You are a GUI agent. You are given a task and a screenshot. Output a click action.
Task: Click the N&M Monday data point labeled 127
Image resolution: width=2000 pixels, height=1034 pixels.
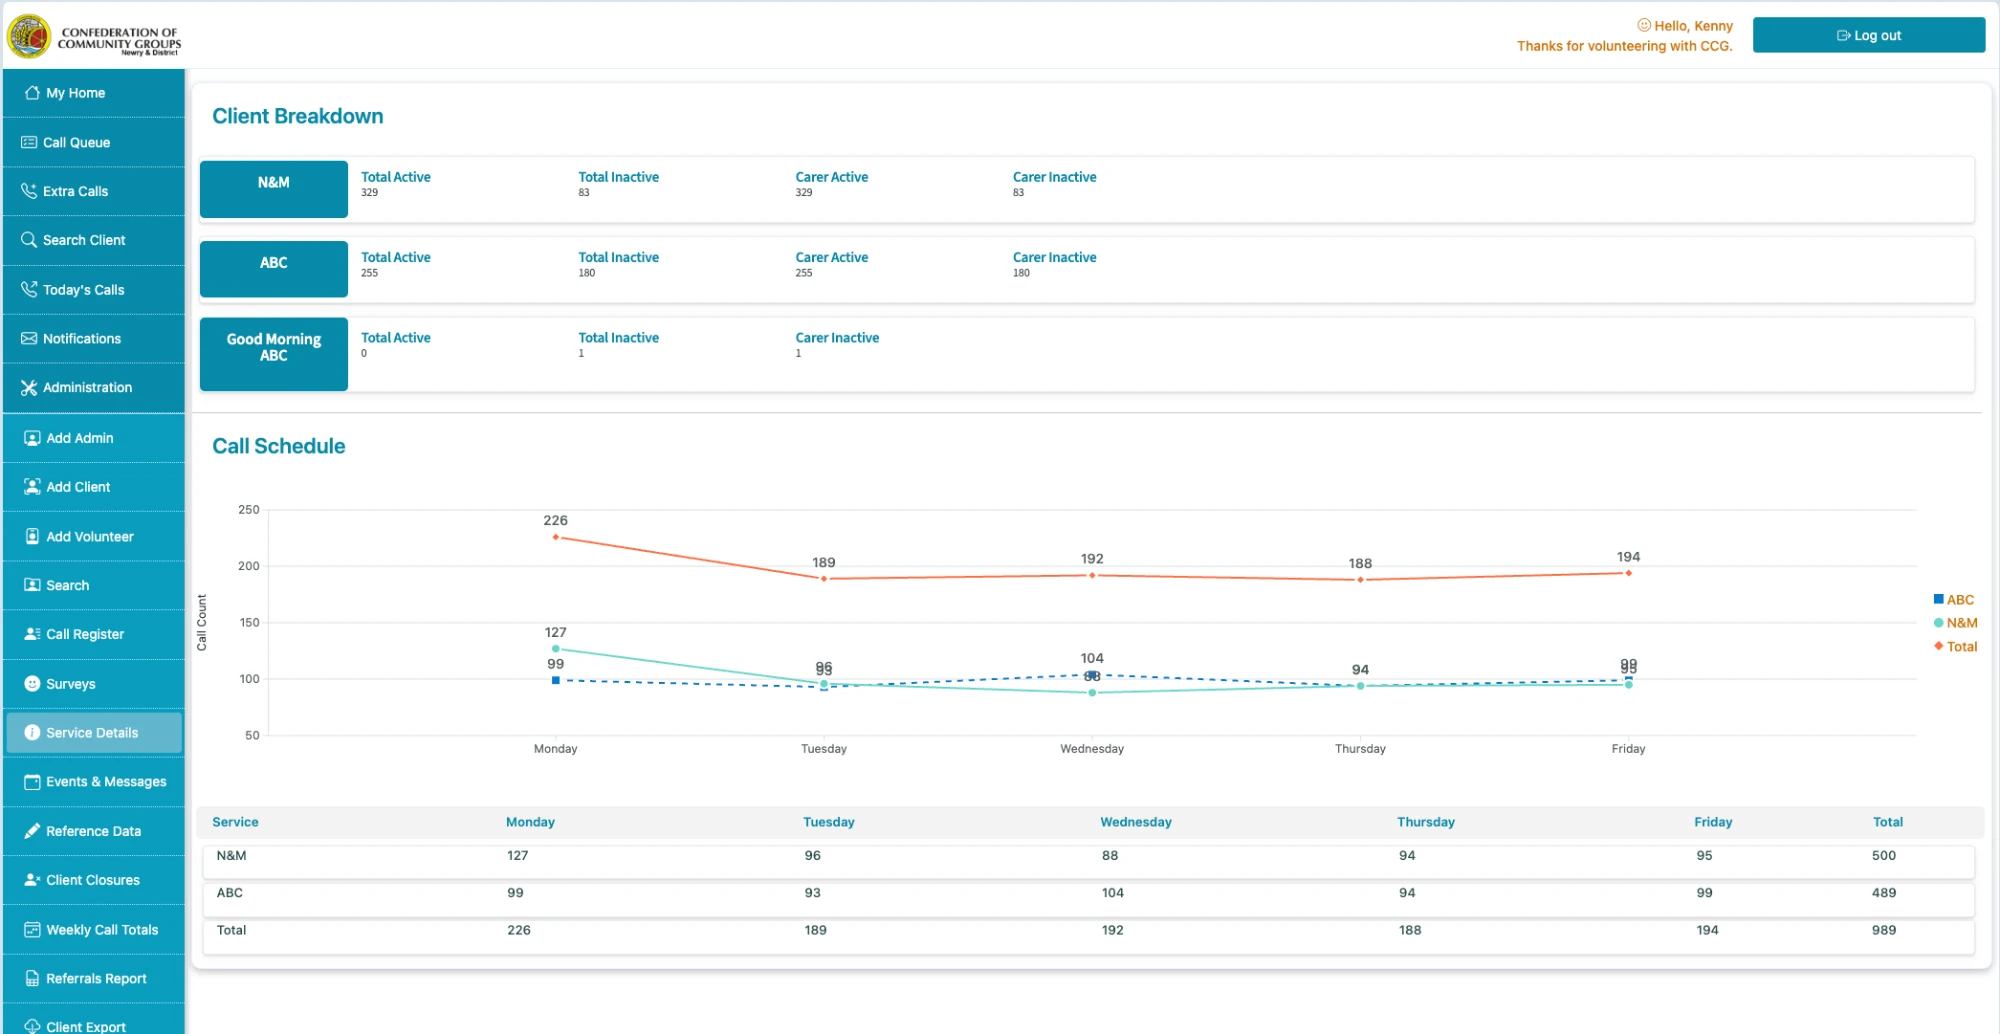pyautogui.click(x=556, y=649)
